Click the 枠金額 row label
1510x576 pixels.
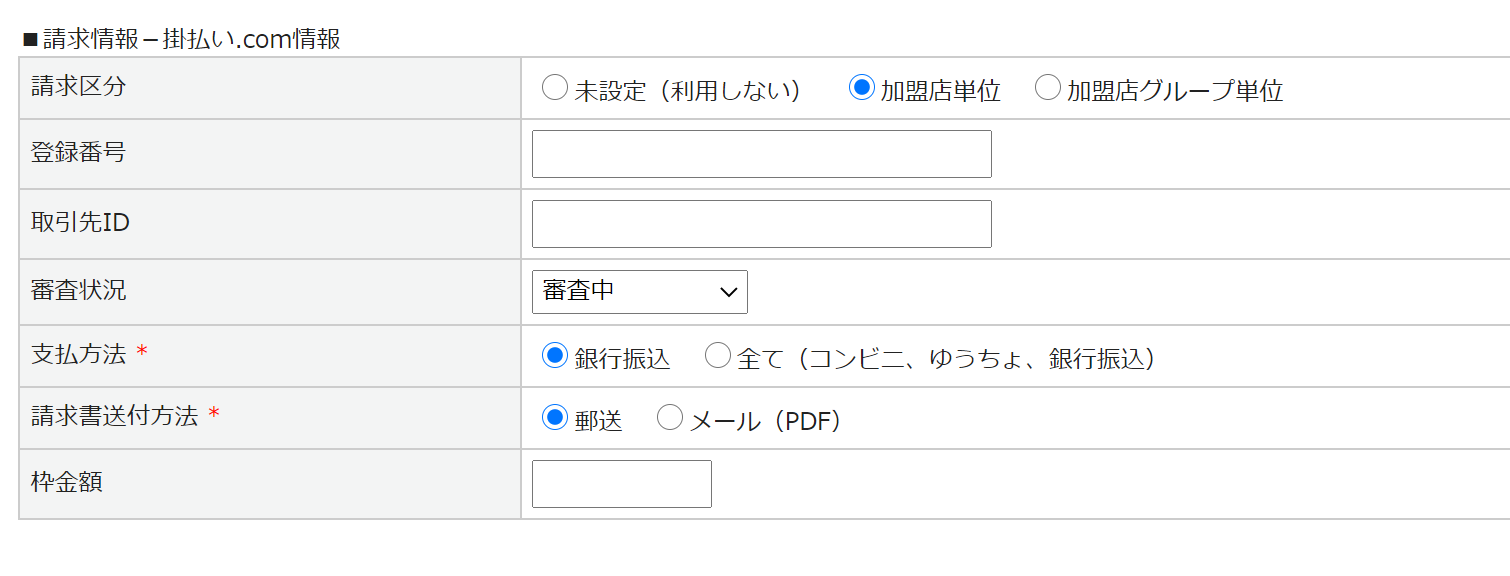click(x=67, y=482)
